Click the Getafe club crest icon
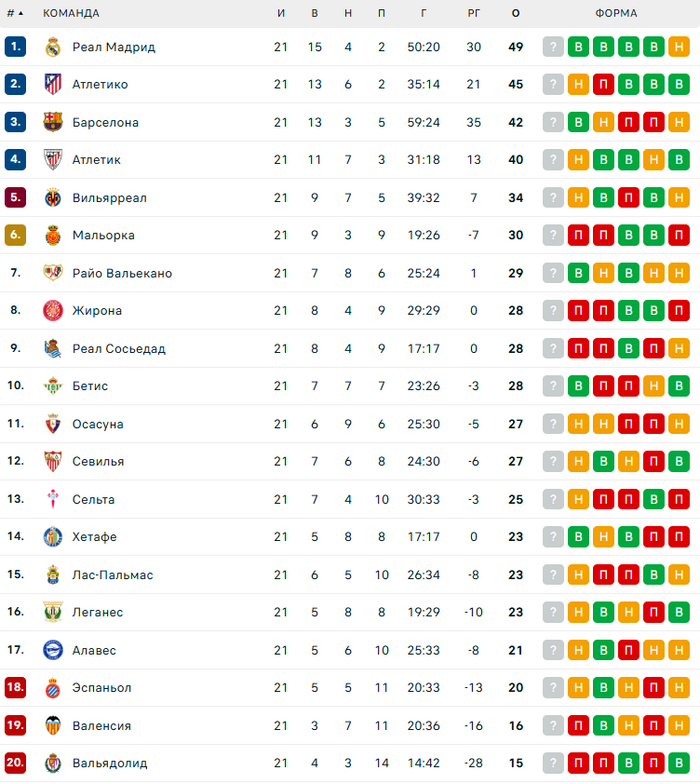 [53, 537]
